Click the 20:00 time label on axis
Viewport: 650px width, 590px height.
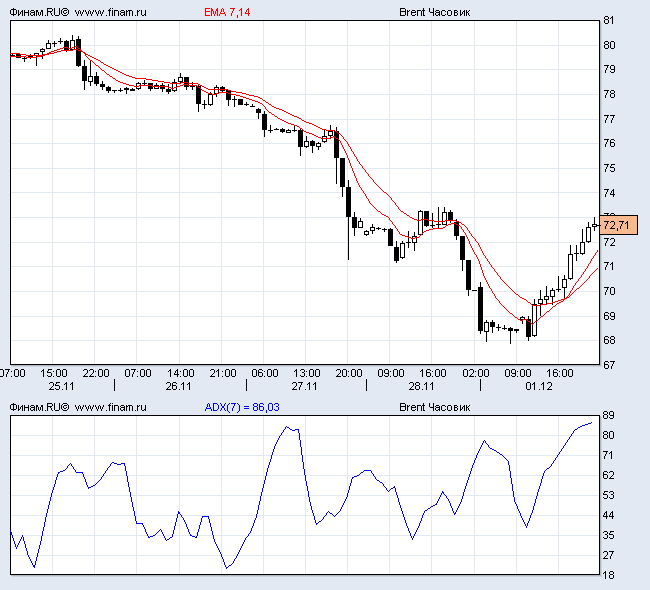pyautogui.click(x=349, y=373)
